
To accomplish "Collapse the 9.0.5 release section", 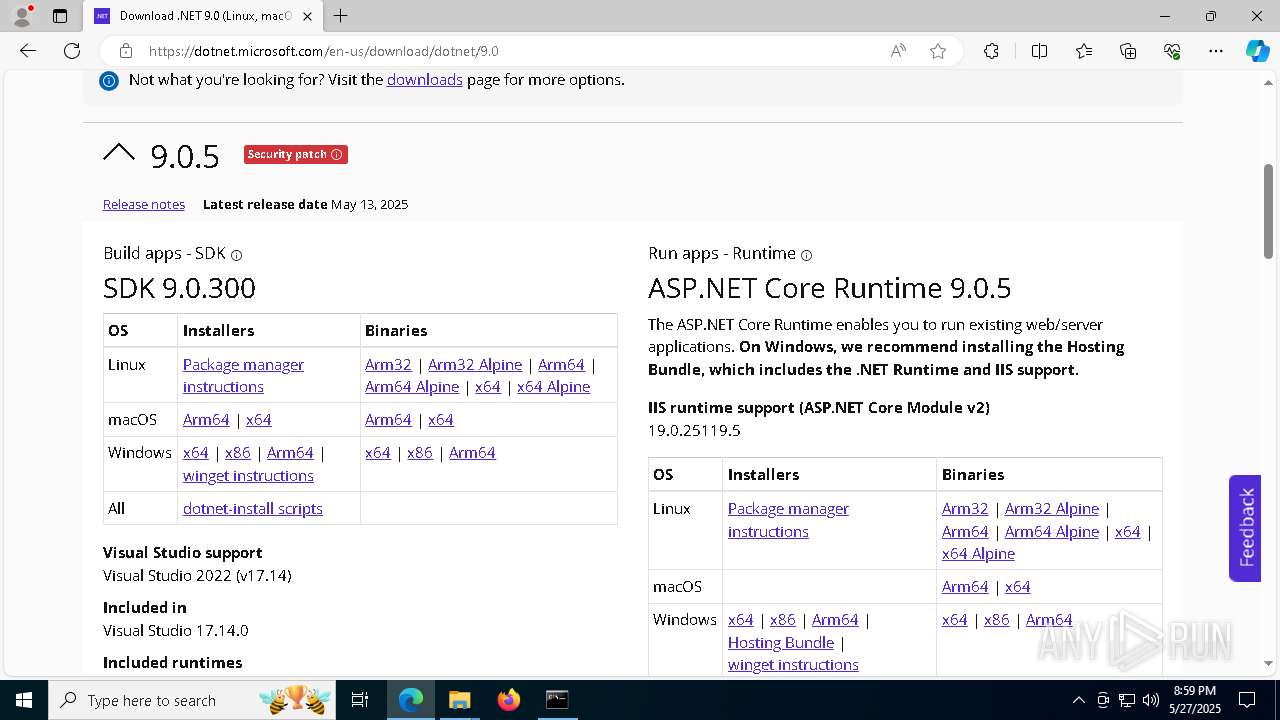I will (x=119, y=154).
